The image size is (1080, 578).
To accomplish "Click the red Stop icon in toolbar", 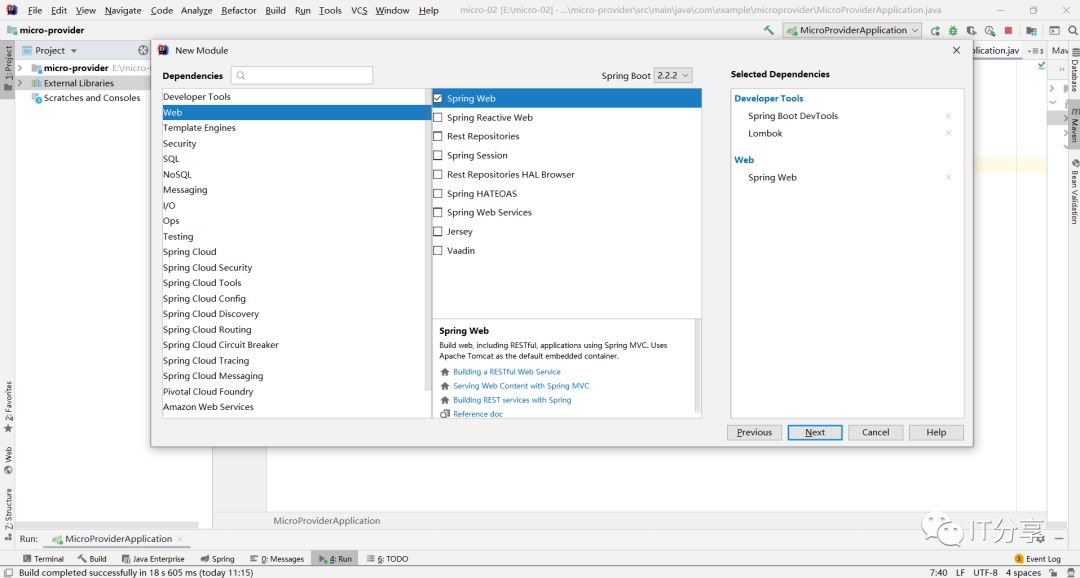I will pos(1008,30).
